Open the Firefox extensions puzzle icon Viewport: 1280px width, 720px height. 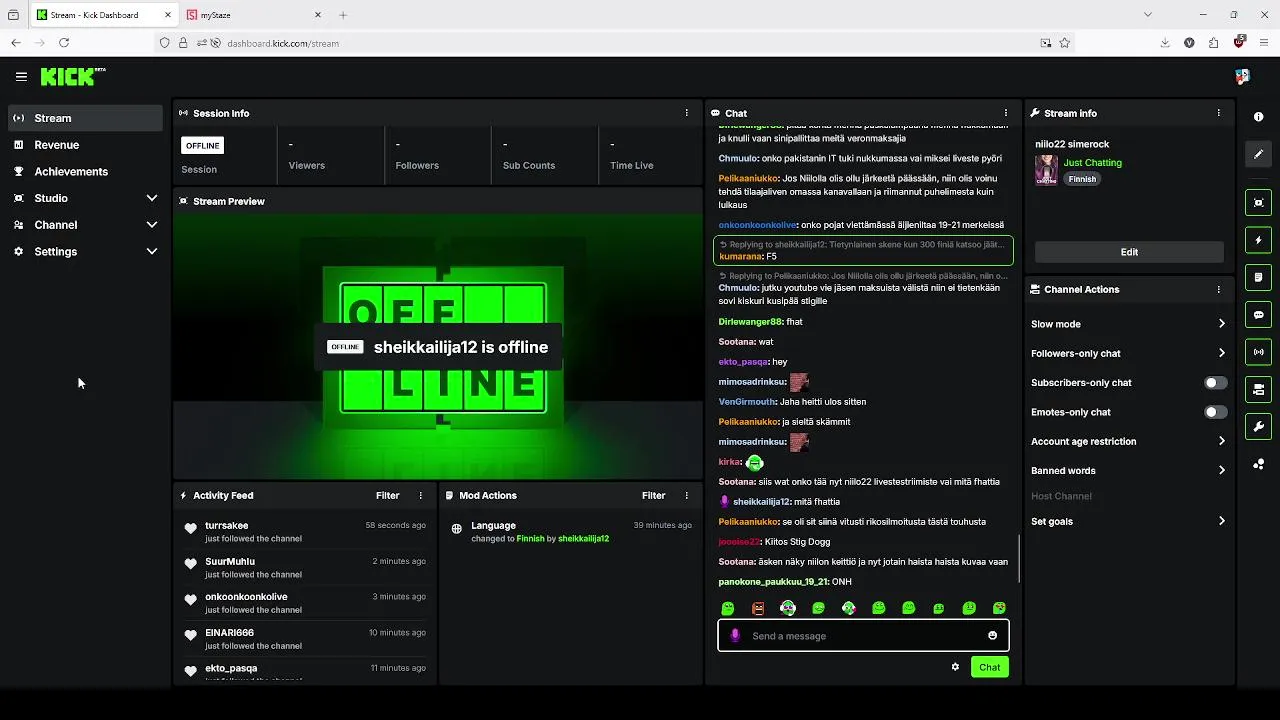pos(1213,43)
